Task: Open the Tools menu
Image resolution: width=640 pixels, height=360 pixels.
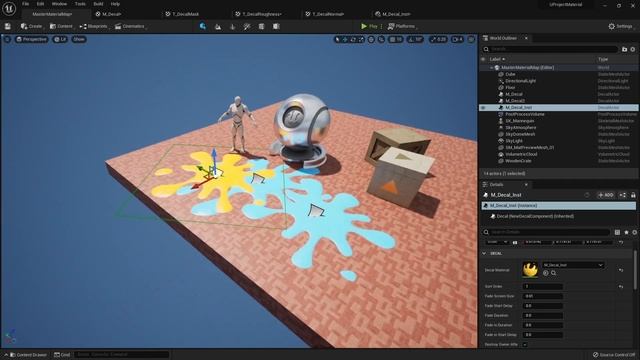Action: tap(80, 4)
